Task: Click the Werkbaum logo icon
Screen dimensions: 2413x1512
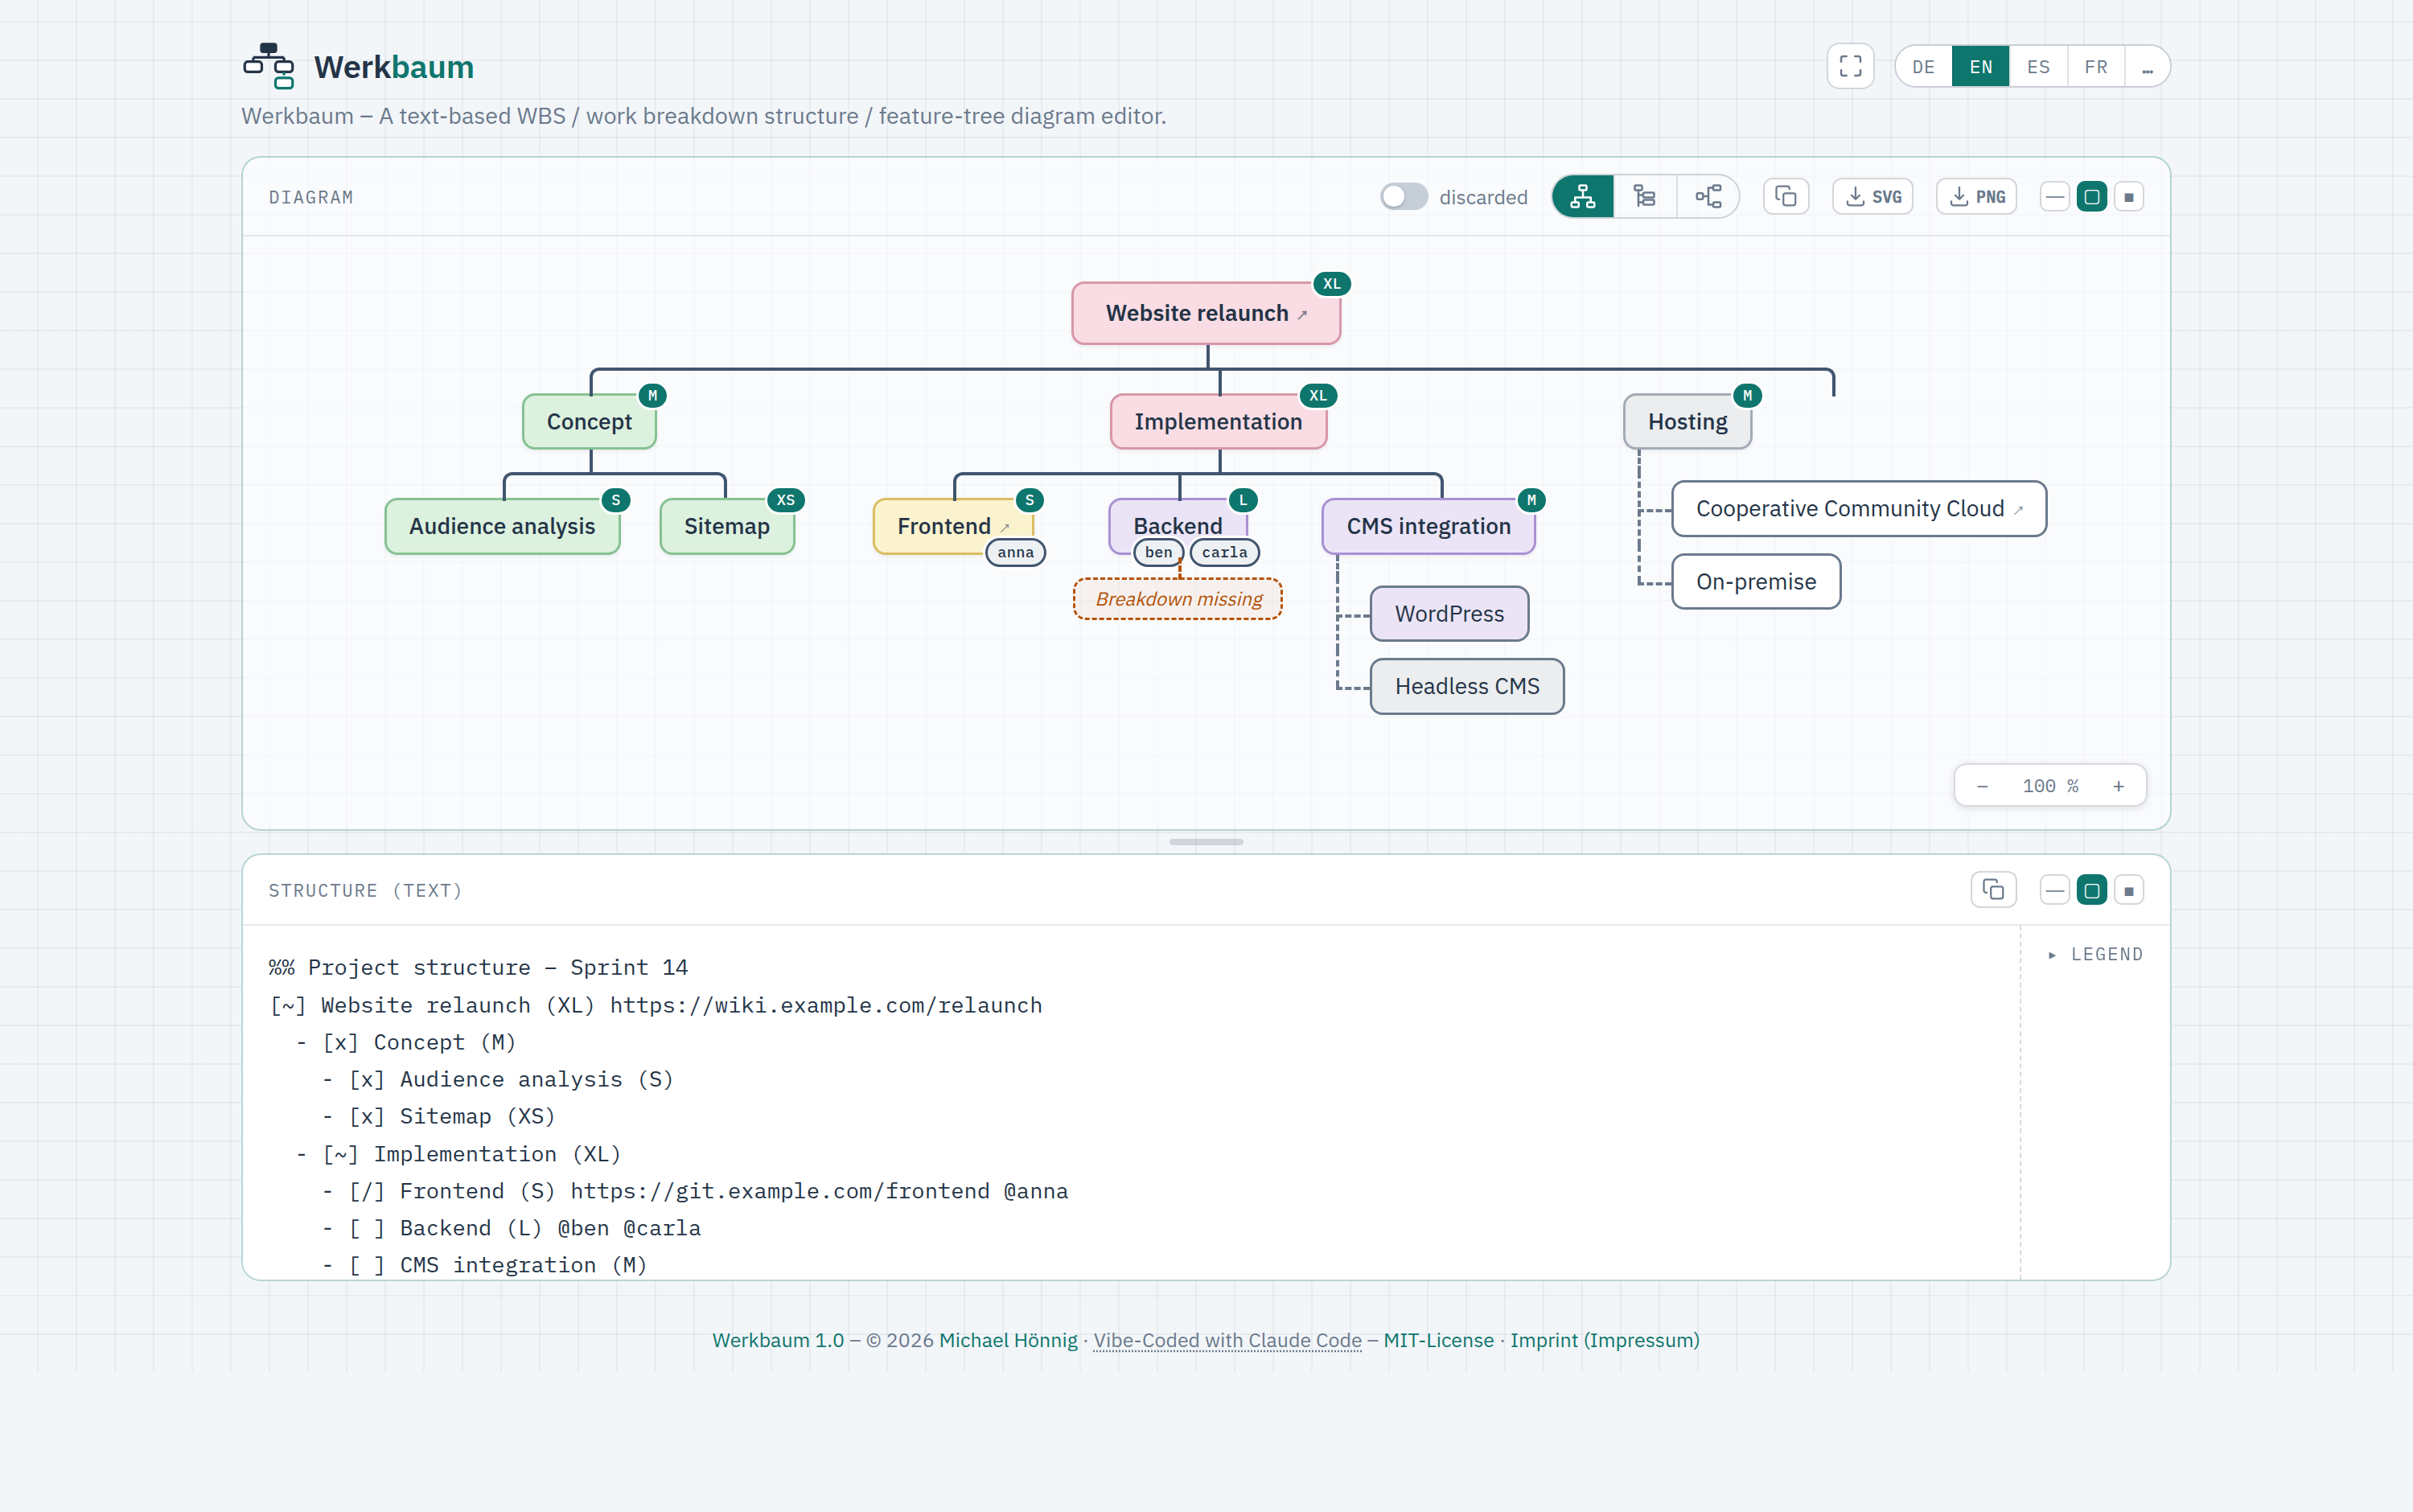Action: tap(269, 66)
